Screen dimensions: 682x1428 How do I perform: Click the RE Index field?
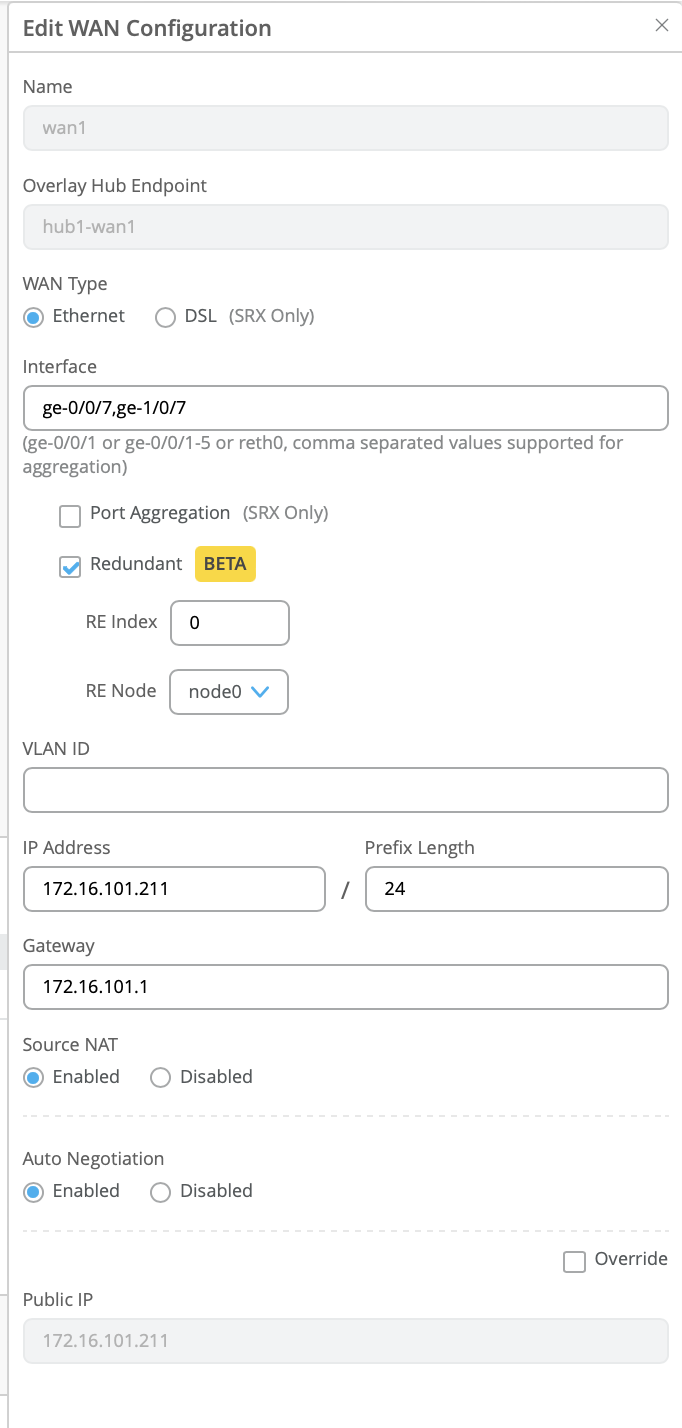click(x=230, y=623)
